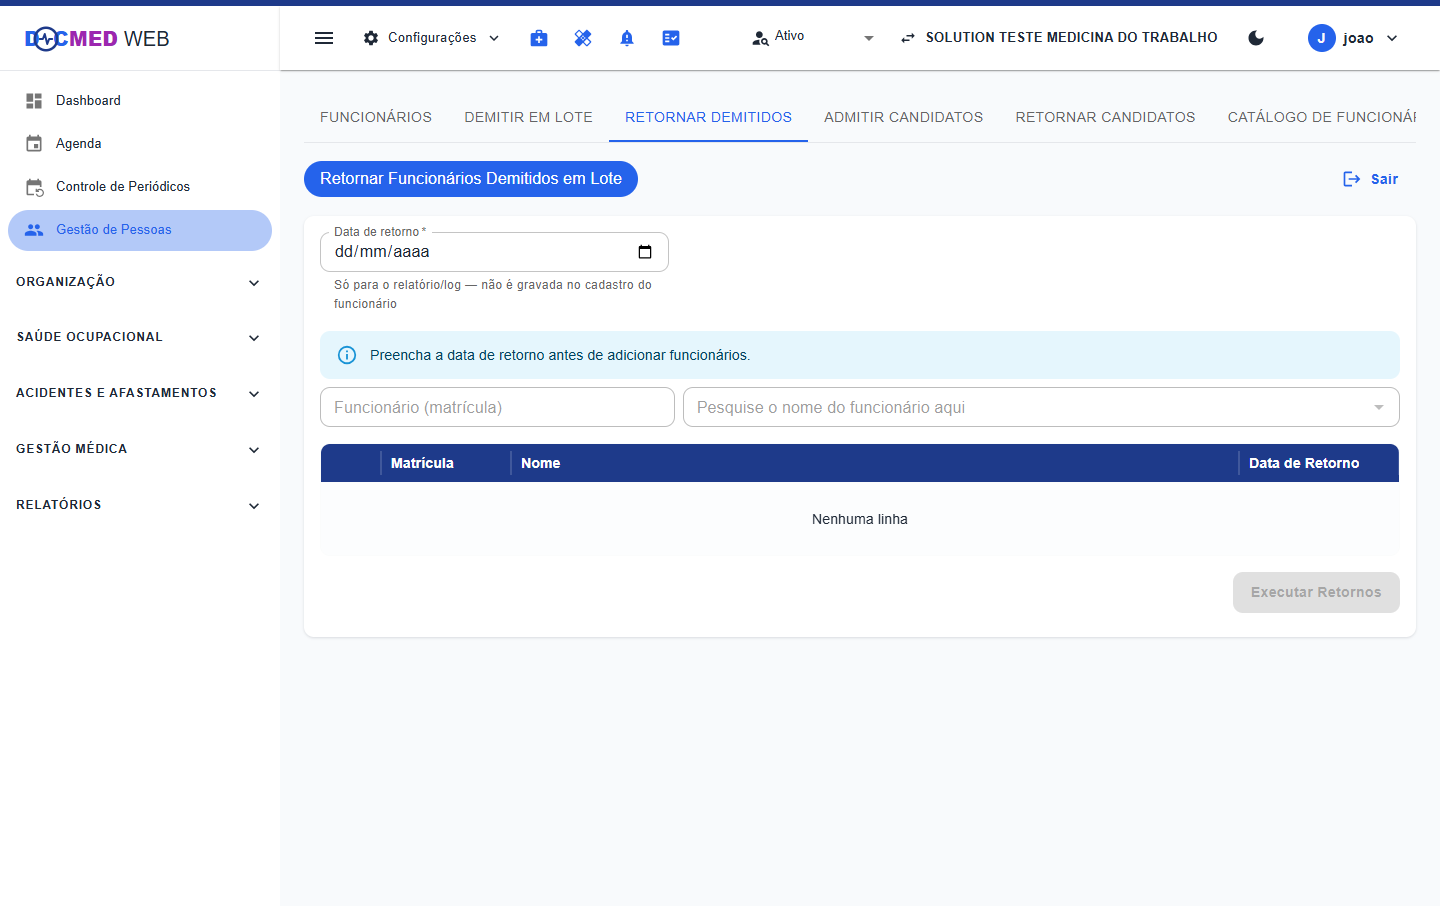Open the alert bell notifications
Screen dimensions: 1440x906
(627, 38)
